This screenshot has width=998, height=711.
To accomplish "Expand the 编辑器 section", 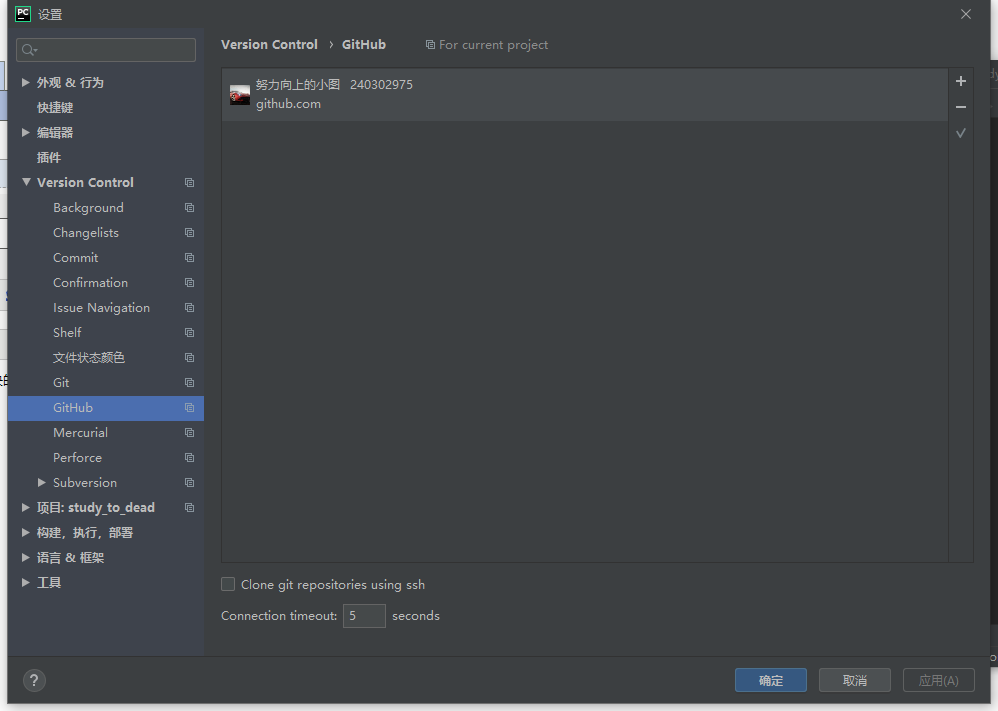I will point(25,132).
